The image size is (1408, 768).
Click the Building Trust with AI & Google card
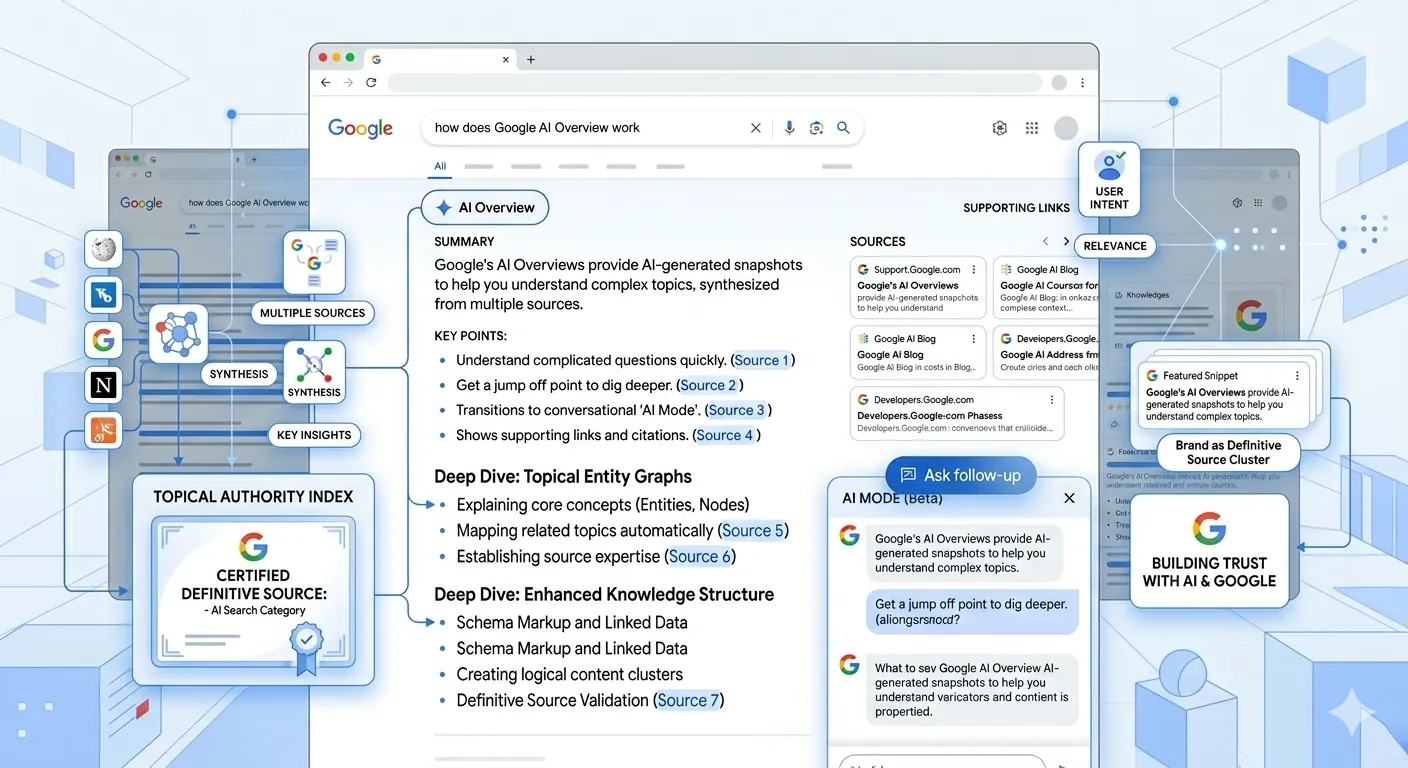coord(1209,550)
